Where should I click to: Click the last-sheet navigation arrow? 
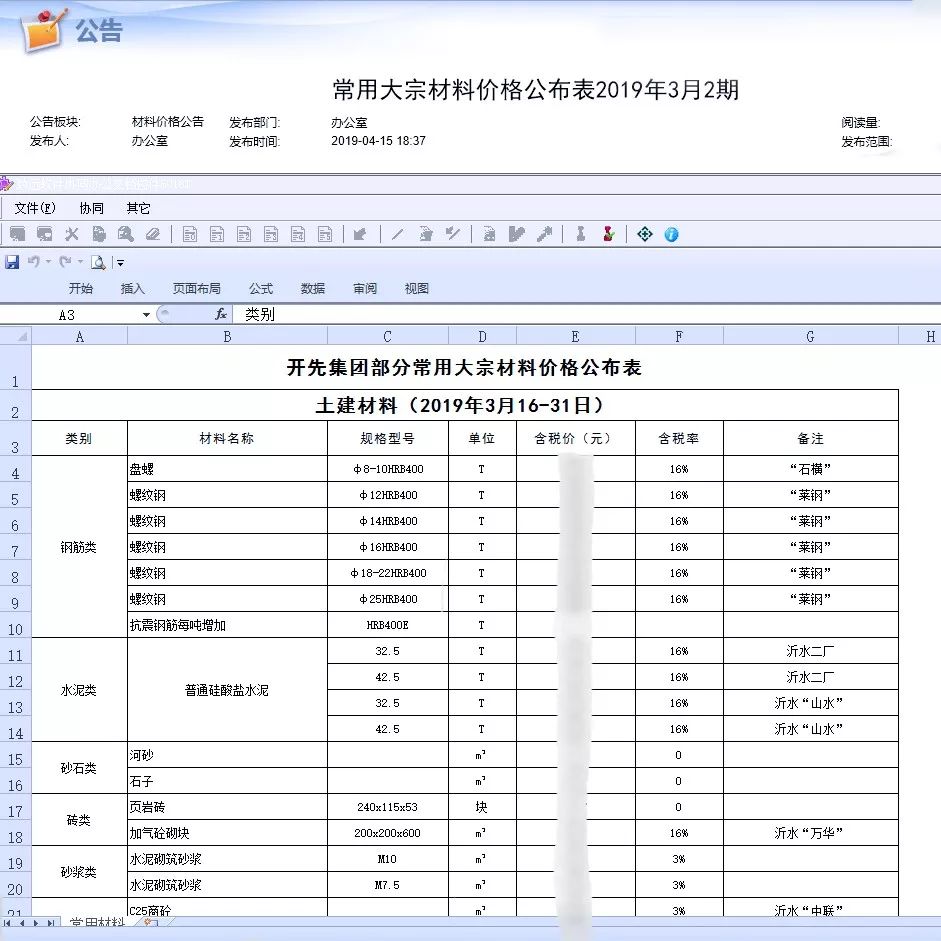pos(50,923)
